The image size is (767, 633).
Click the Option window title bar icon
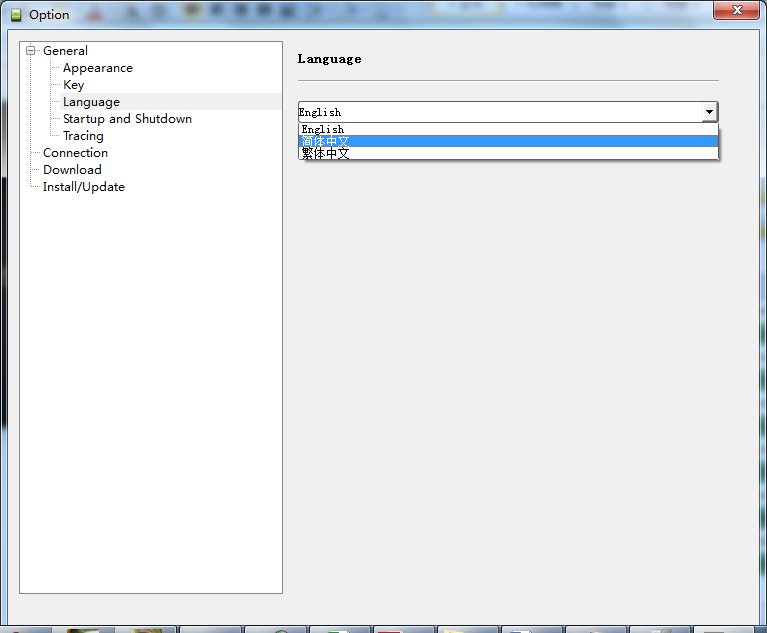[15, 15]
